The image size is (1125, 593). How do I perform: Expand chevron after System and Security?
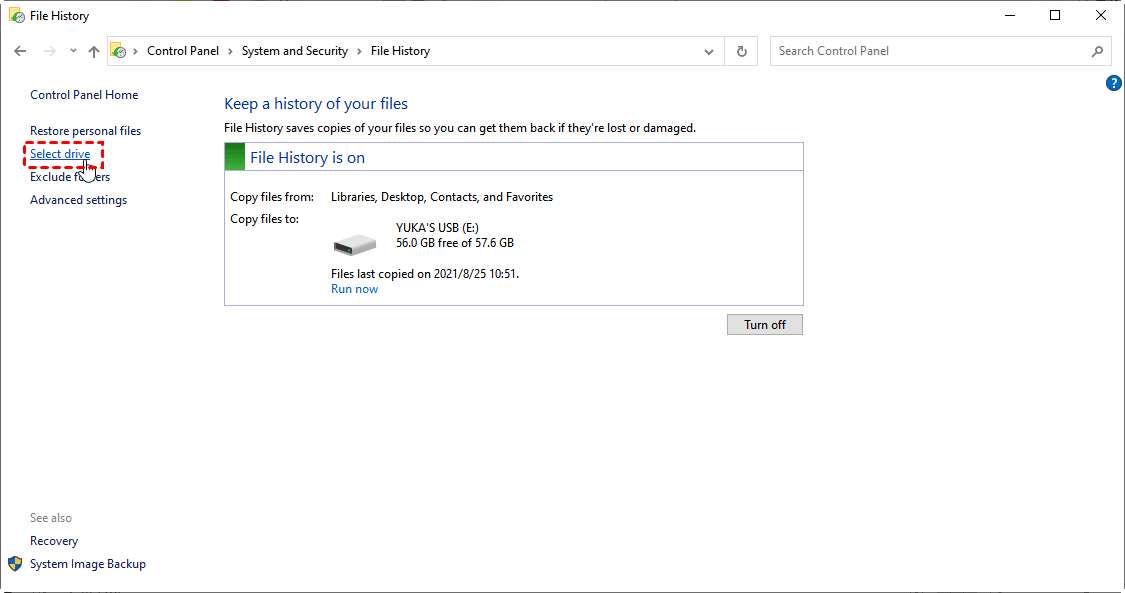click(359, 51)
